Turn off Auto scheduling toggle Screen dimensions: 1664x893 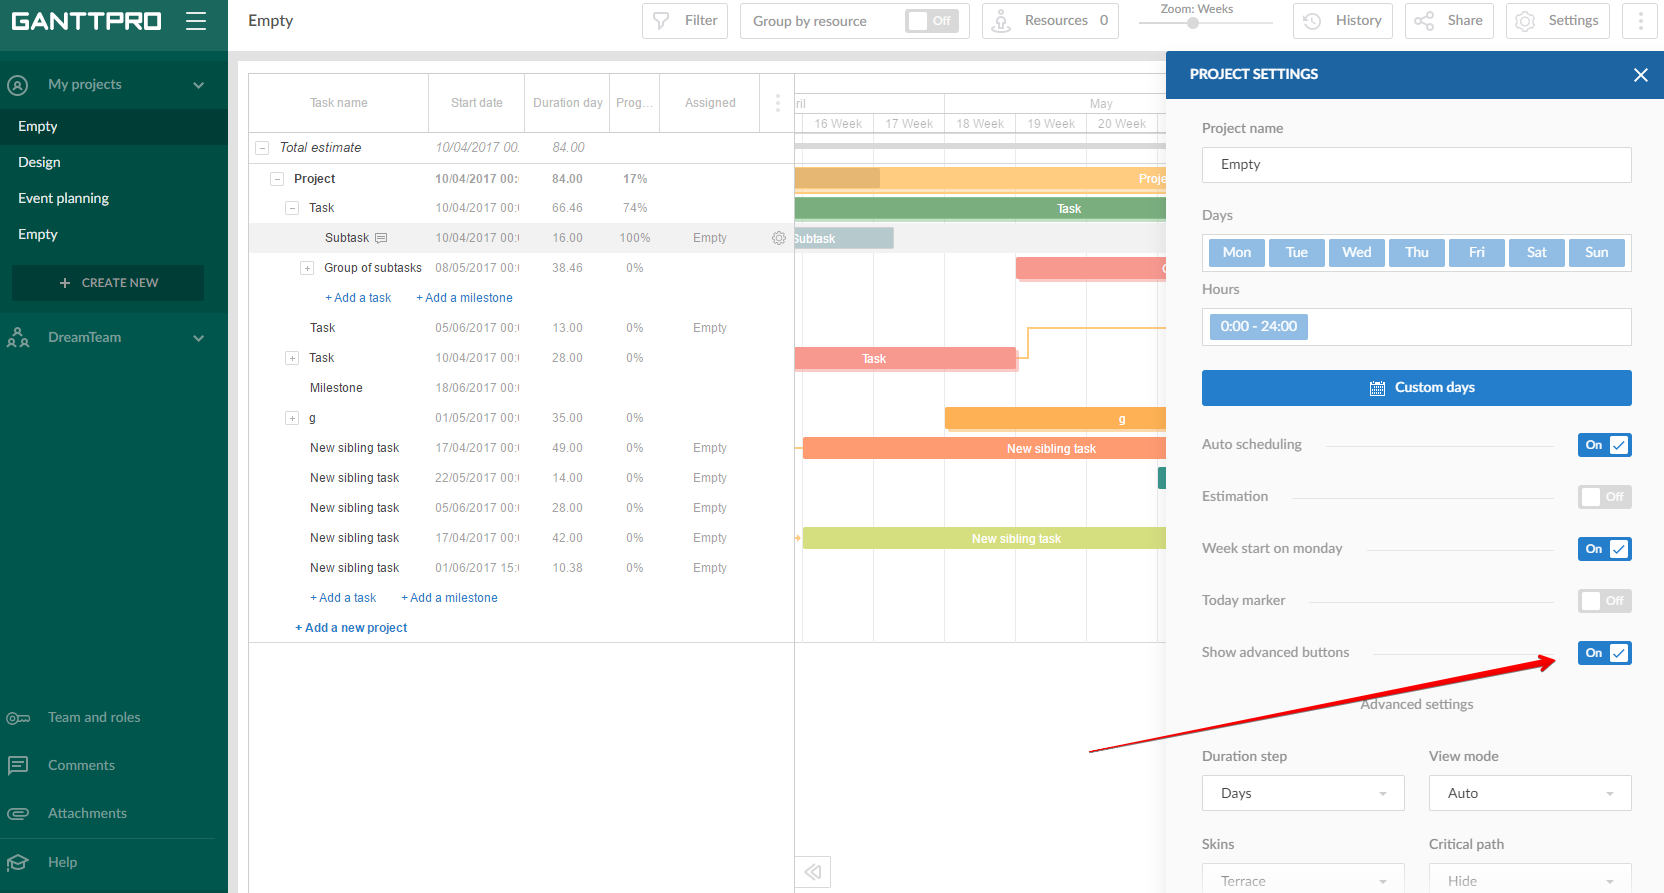1604,445
